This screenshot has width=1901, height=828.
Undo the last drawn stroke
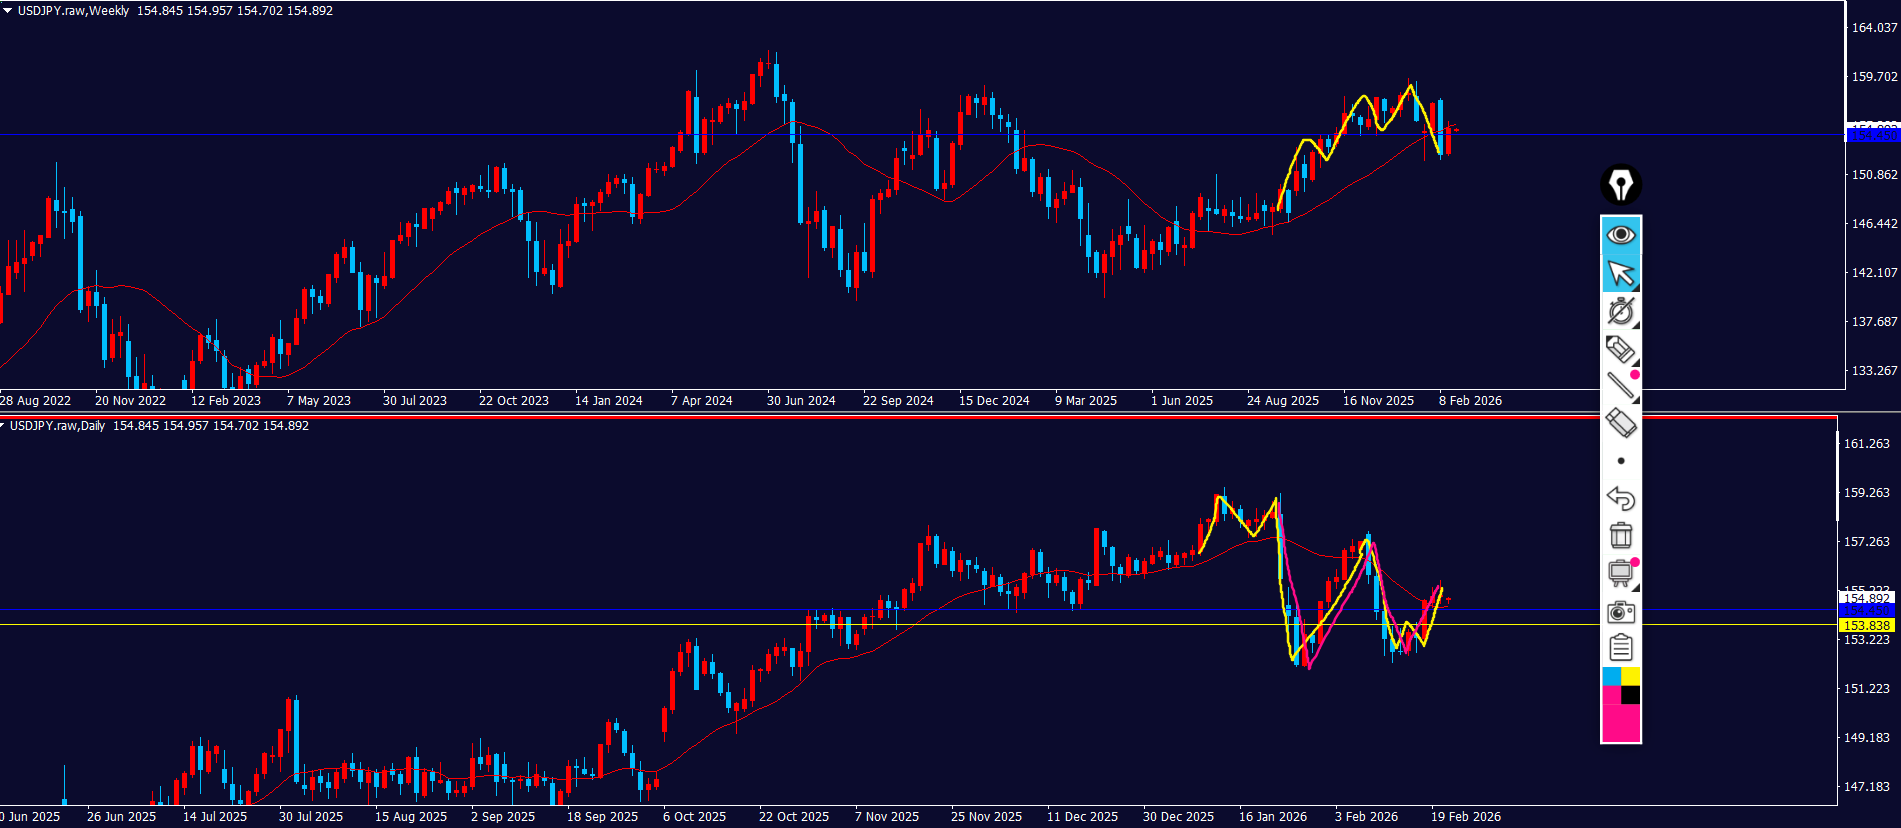(x=1620, y=498)
